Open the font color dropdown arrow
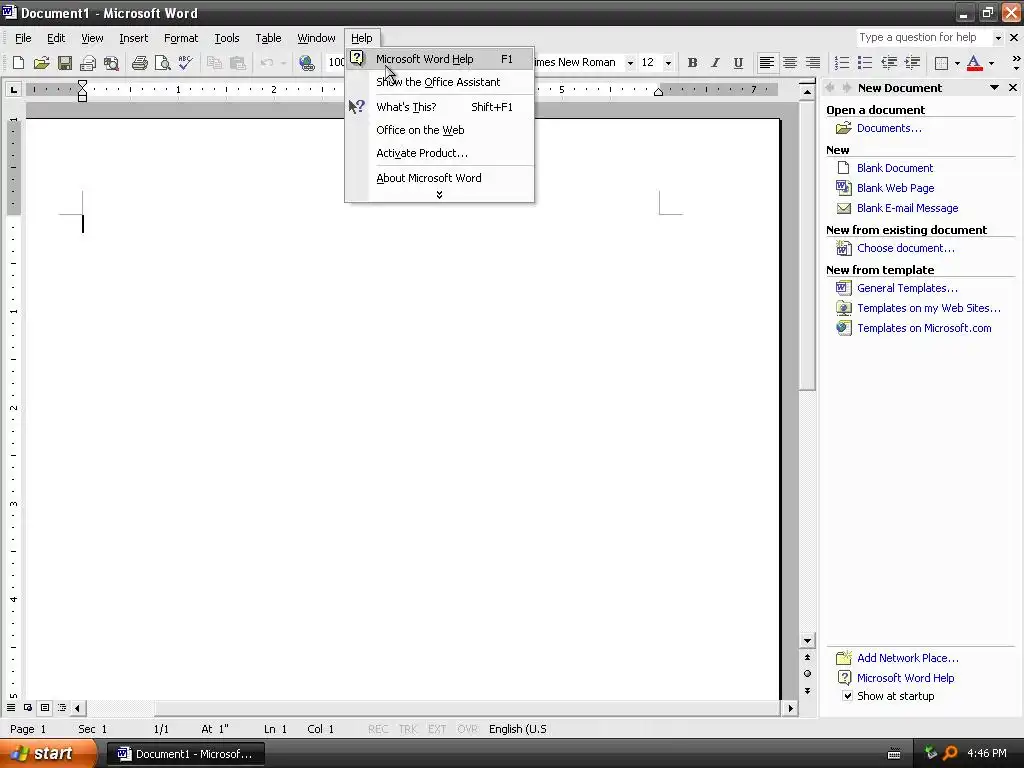The height and width of the screenshot is (768, 1024). (x=991, y=63)
